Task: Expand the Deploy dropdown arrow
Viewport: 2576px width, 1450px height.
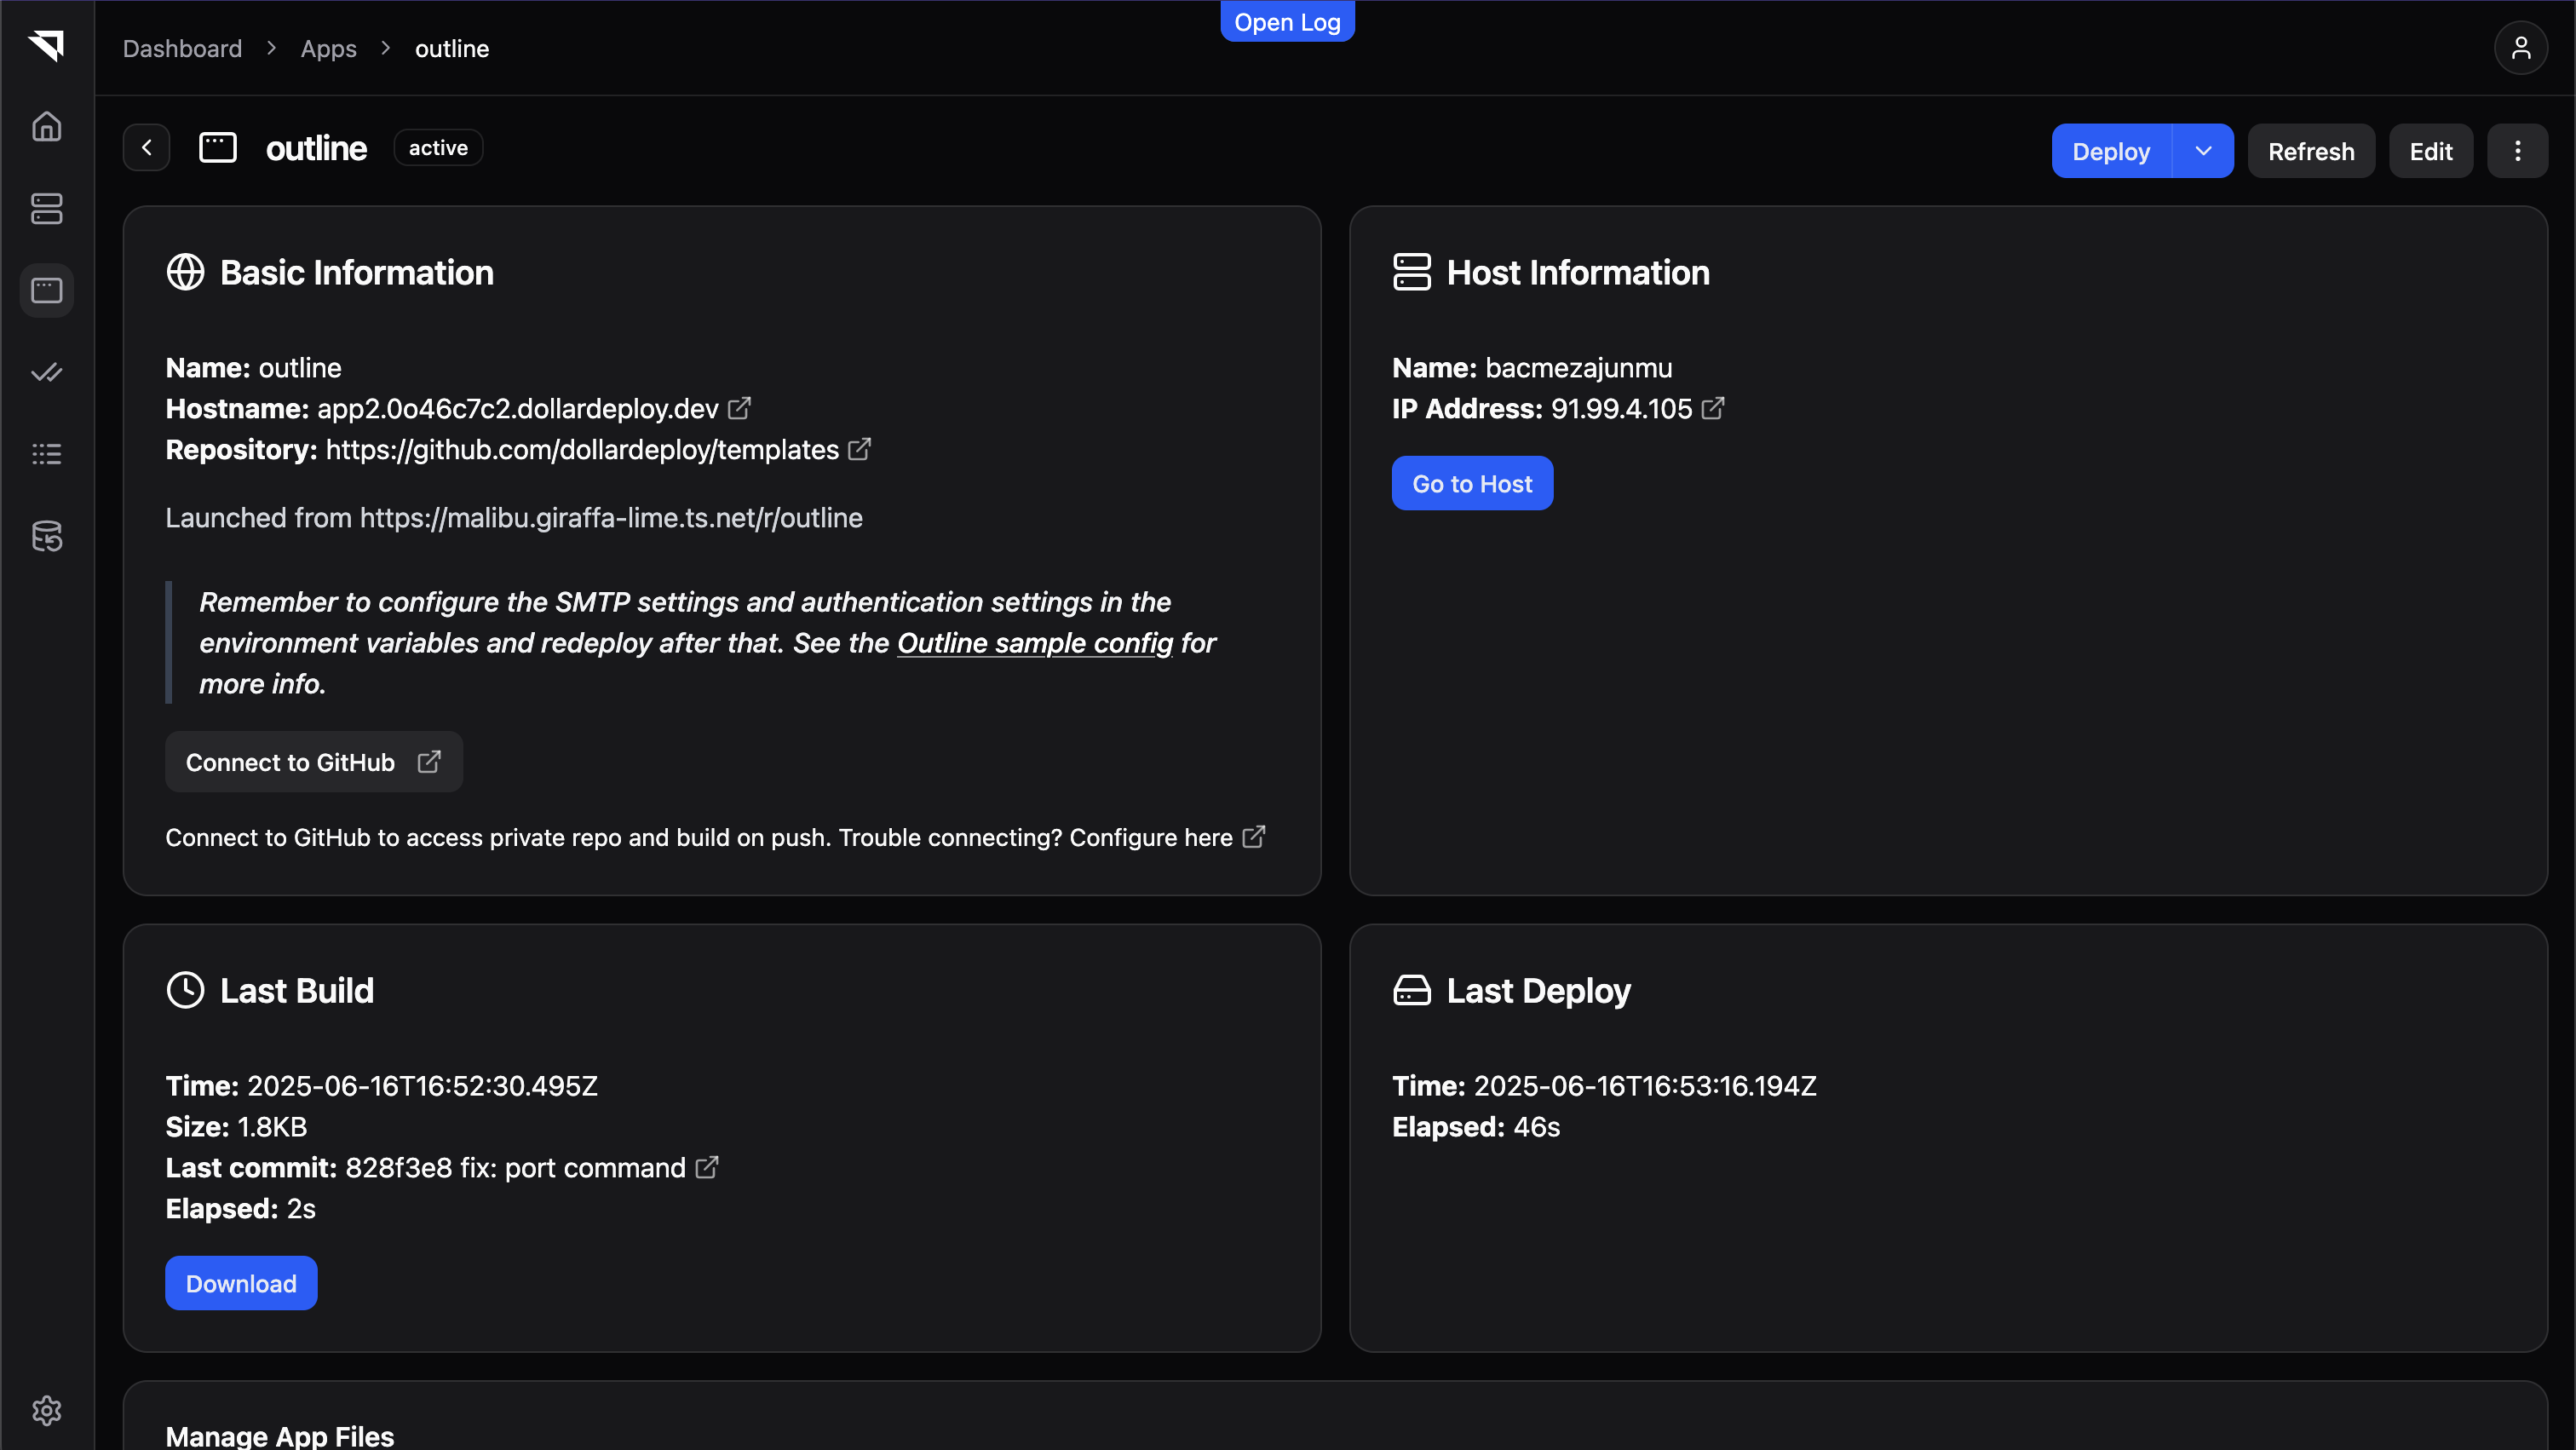Action: [x=2203, y=151]
